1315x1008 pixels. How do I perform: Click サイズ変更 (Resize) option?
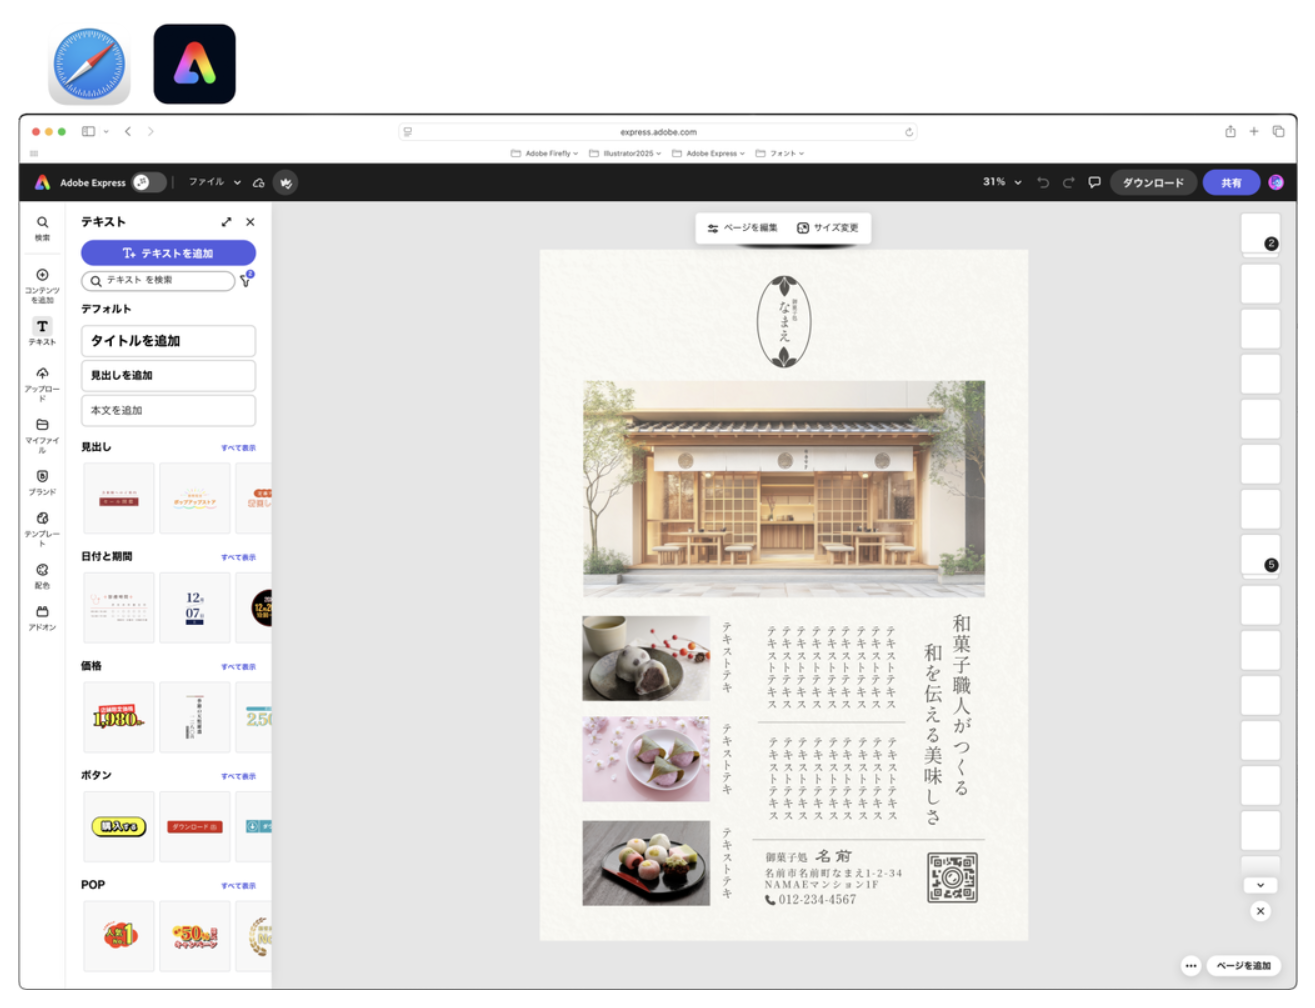[828, 228]
